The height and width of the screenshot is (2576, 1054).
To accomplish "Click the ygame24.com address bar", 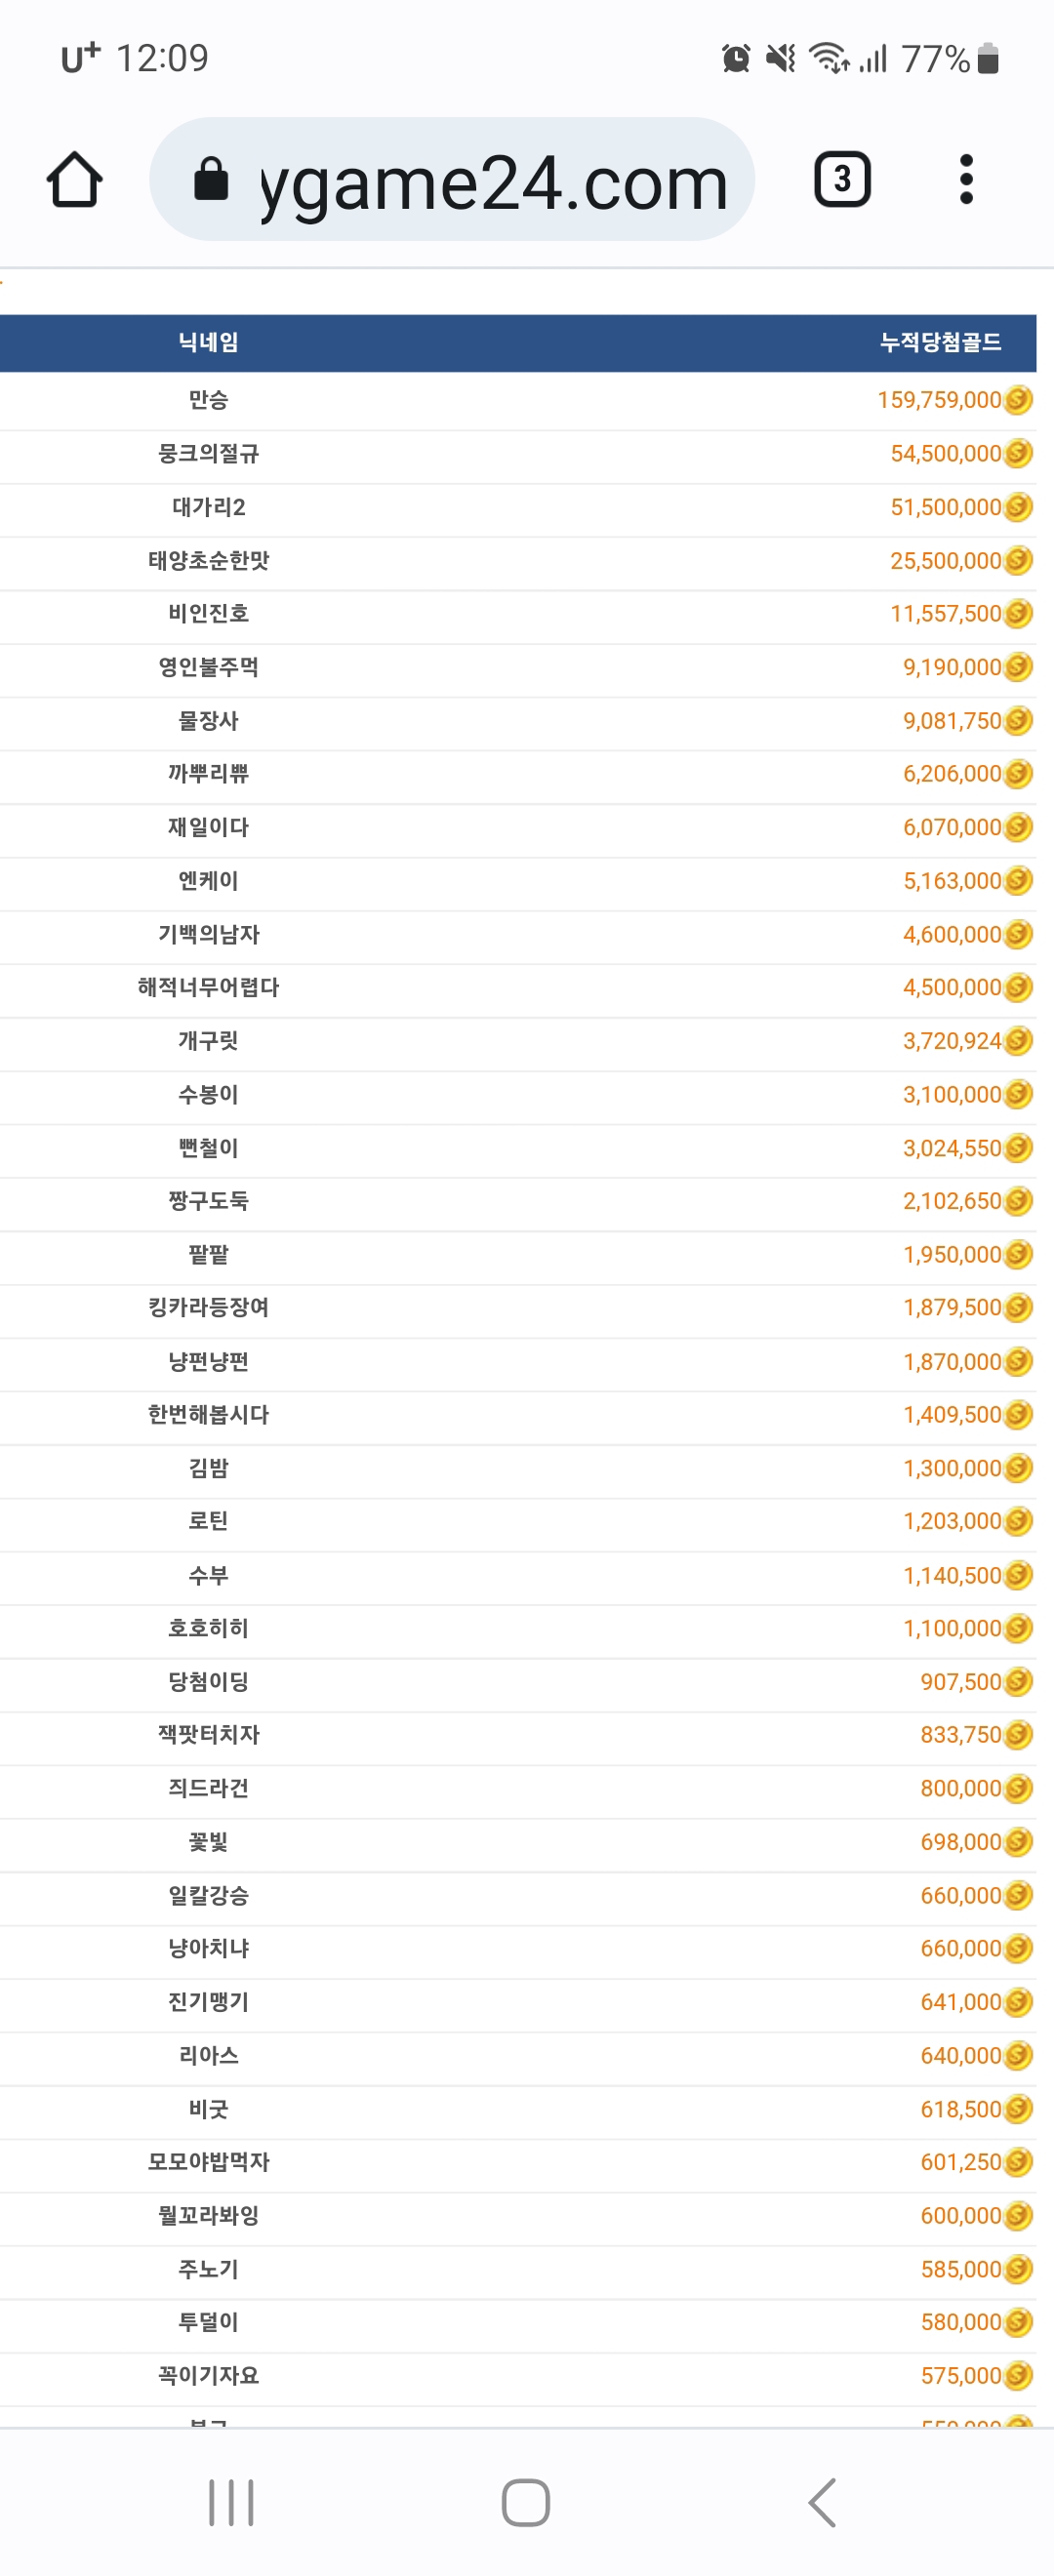I will 452,180.
